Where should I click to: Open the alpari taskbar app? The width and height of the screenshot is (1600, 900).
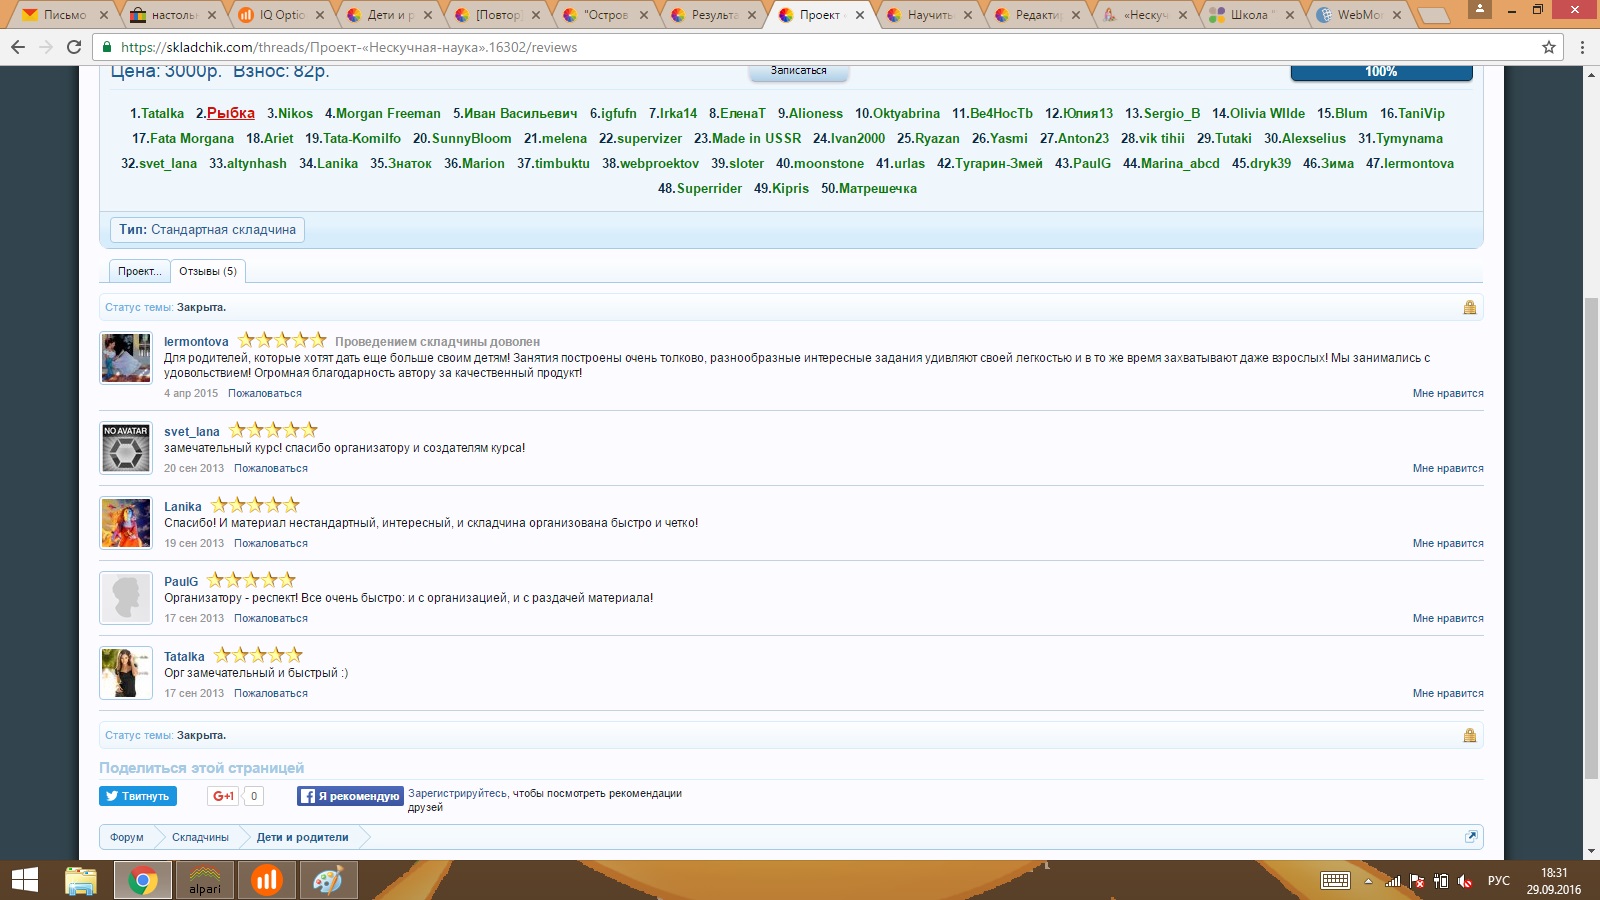(205, 880)
